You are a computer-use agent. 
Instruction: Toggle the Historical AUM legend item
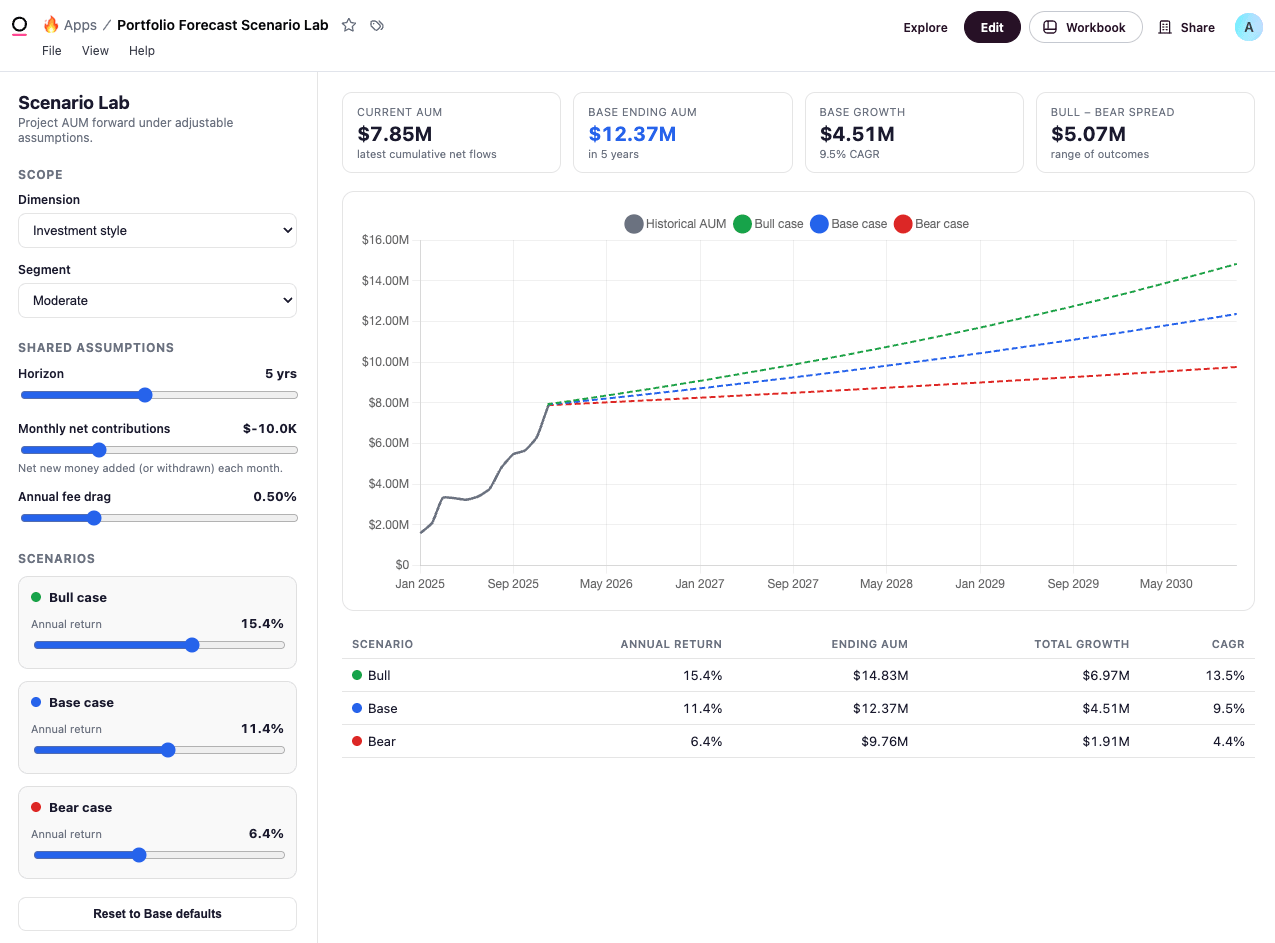[675, 224]
